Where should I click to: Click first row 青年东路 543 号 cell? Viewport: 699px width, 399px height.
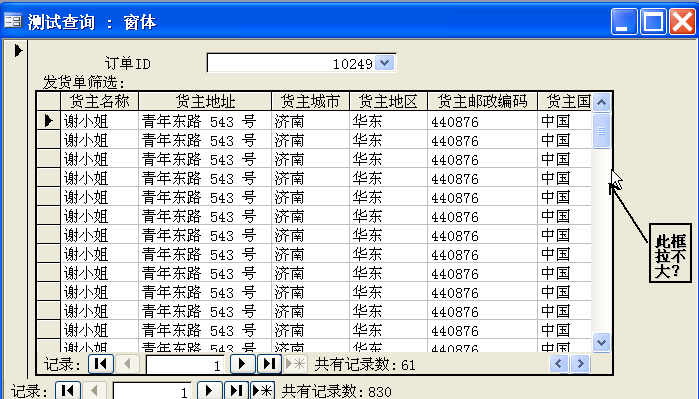point(205,121)
